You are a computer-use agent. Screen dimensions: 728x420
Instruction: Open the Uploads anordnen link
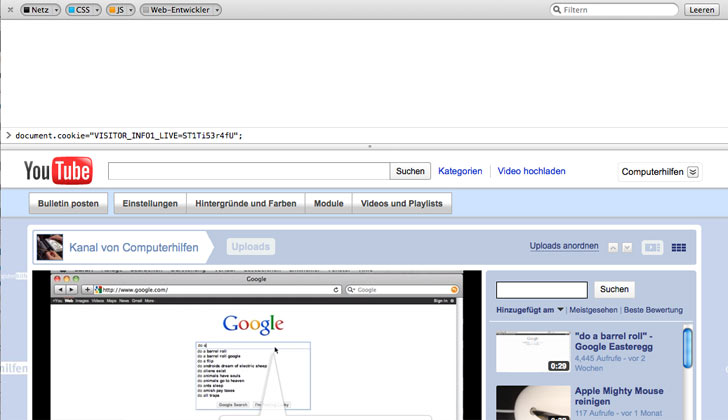[x=564, y=246]
